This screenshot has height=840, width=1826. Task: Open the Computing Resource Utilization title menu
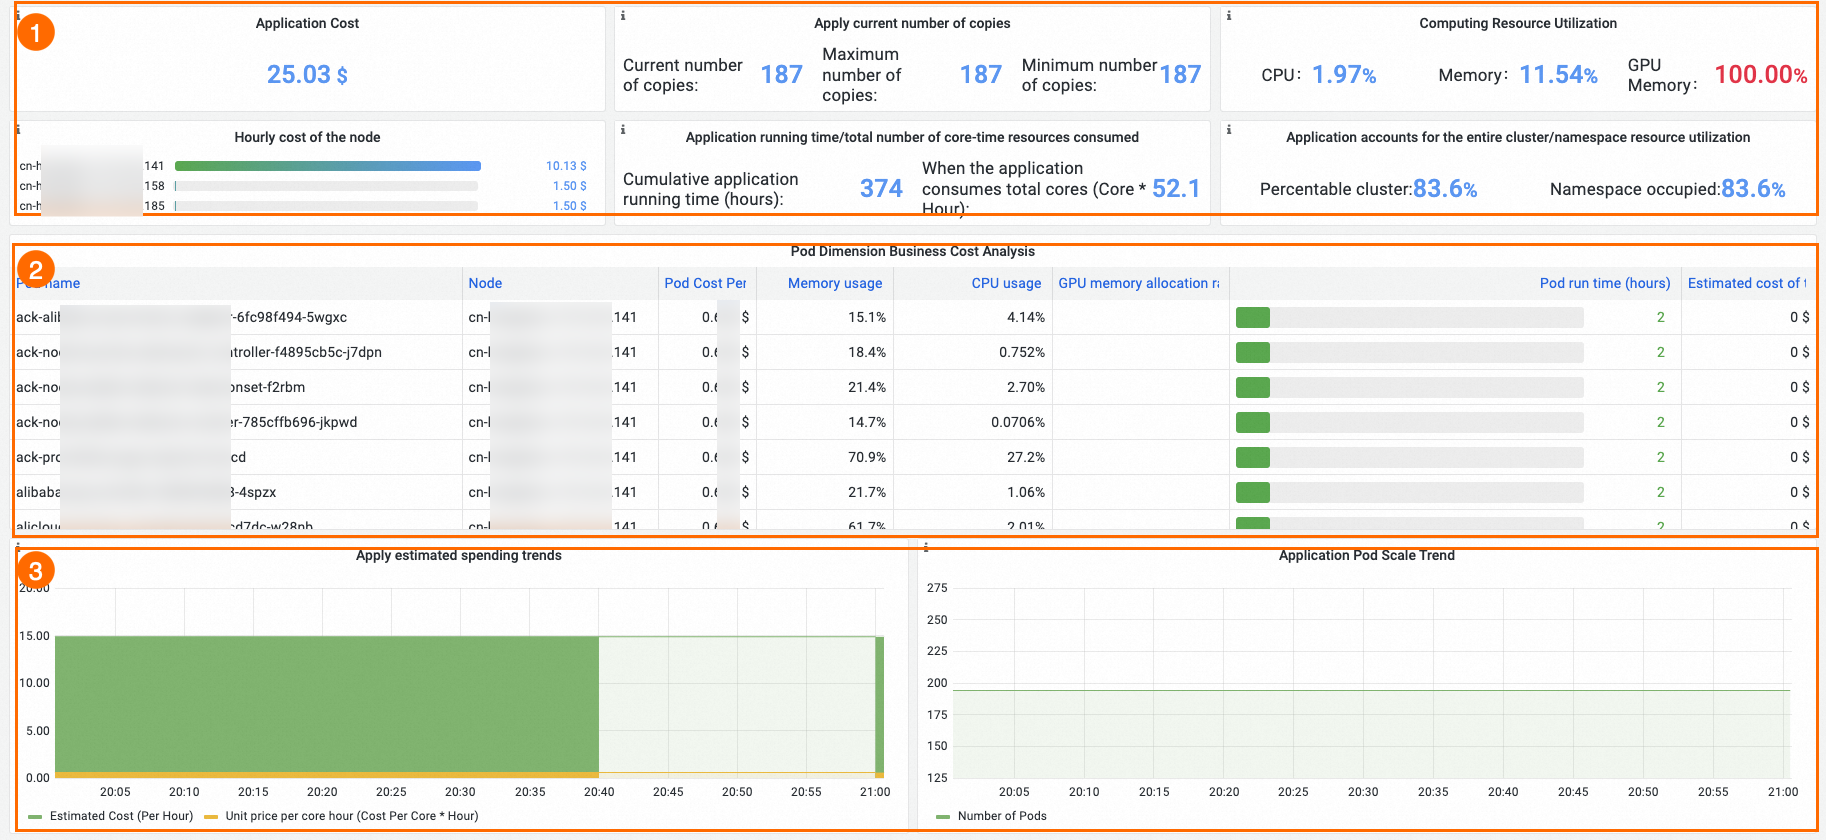[x=1518, y=23]
